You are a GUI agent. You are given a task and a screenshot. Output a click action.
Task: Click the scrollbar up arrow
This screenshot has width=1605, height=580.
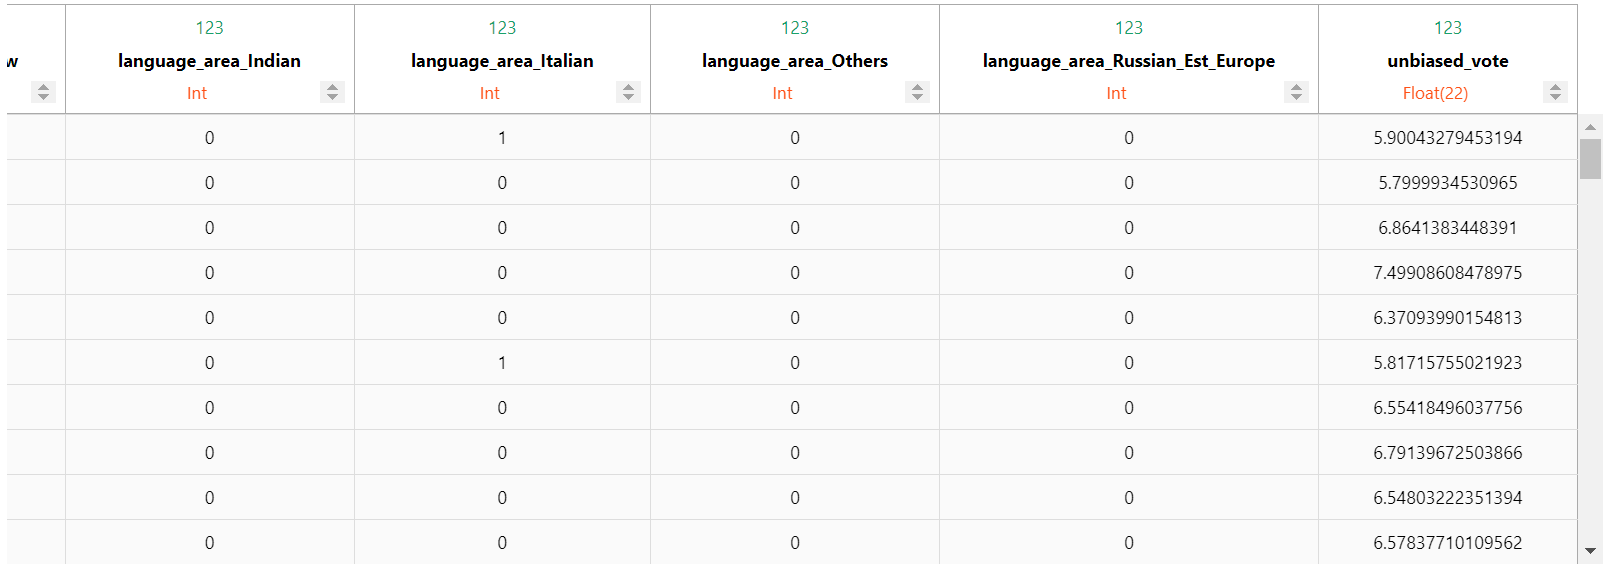[1590, 127]
